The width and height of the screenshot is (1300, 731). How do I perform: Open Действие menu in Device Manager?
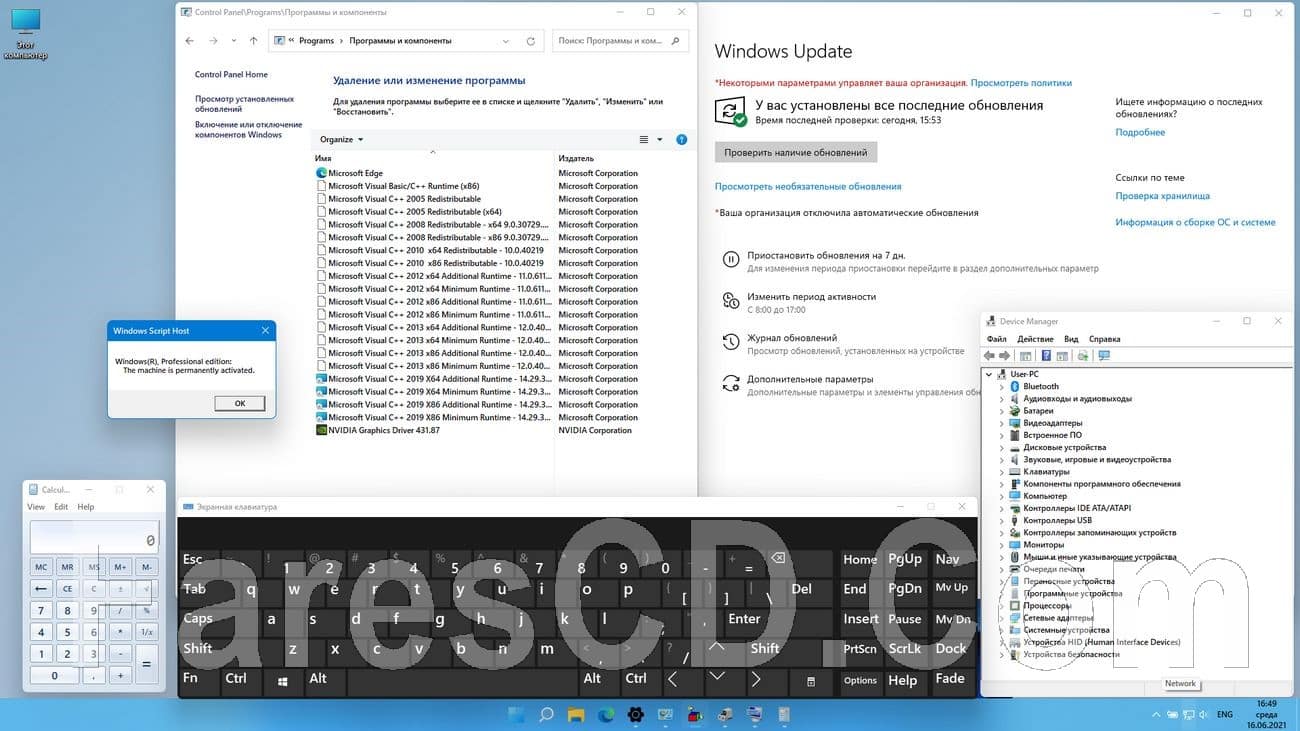1035,340
